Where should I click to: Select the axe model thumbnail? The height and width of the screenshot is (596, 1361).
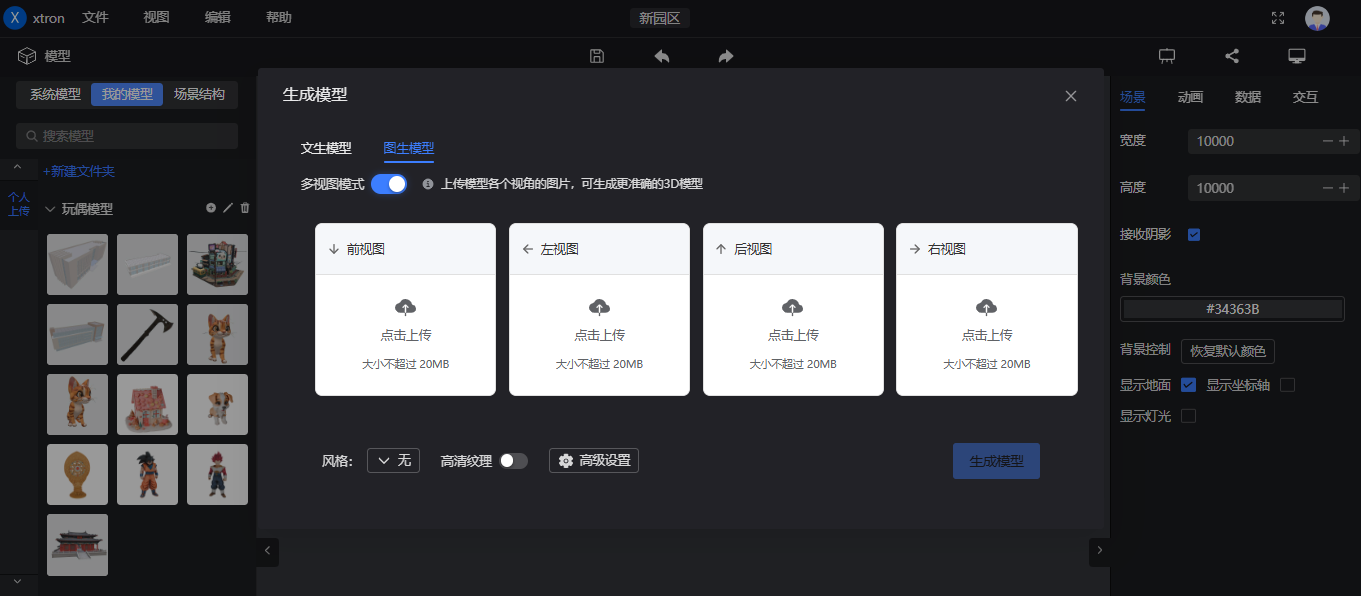147,334
